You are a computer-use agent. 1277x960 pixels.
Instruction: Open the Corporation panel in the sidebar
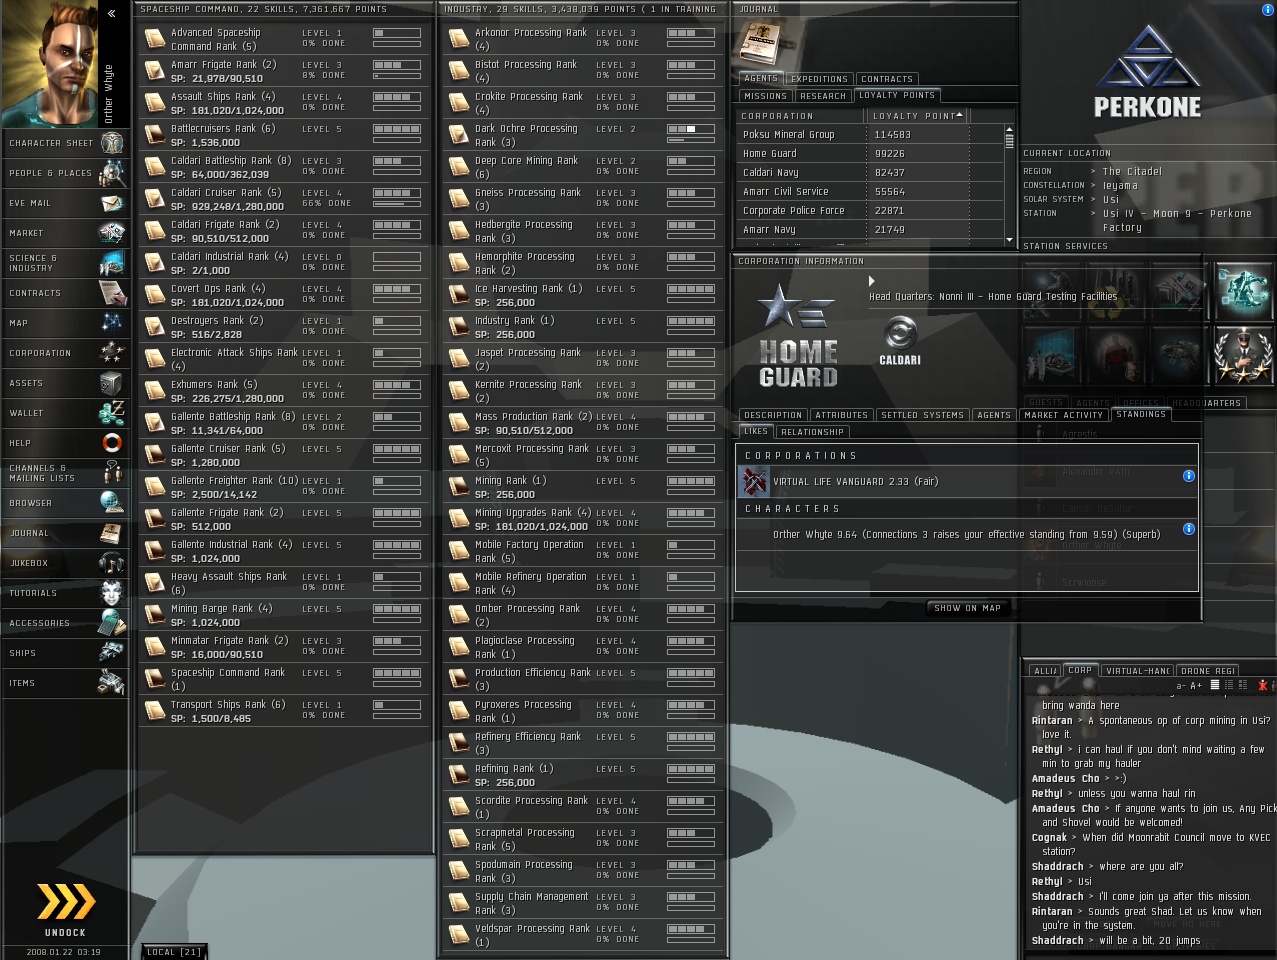[x=65, y=353]
